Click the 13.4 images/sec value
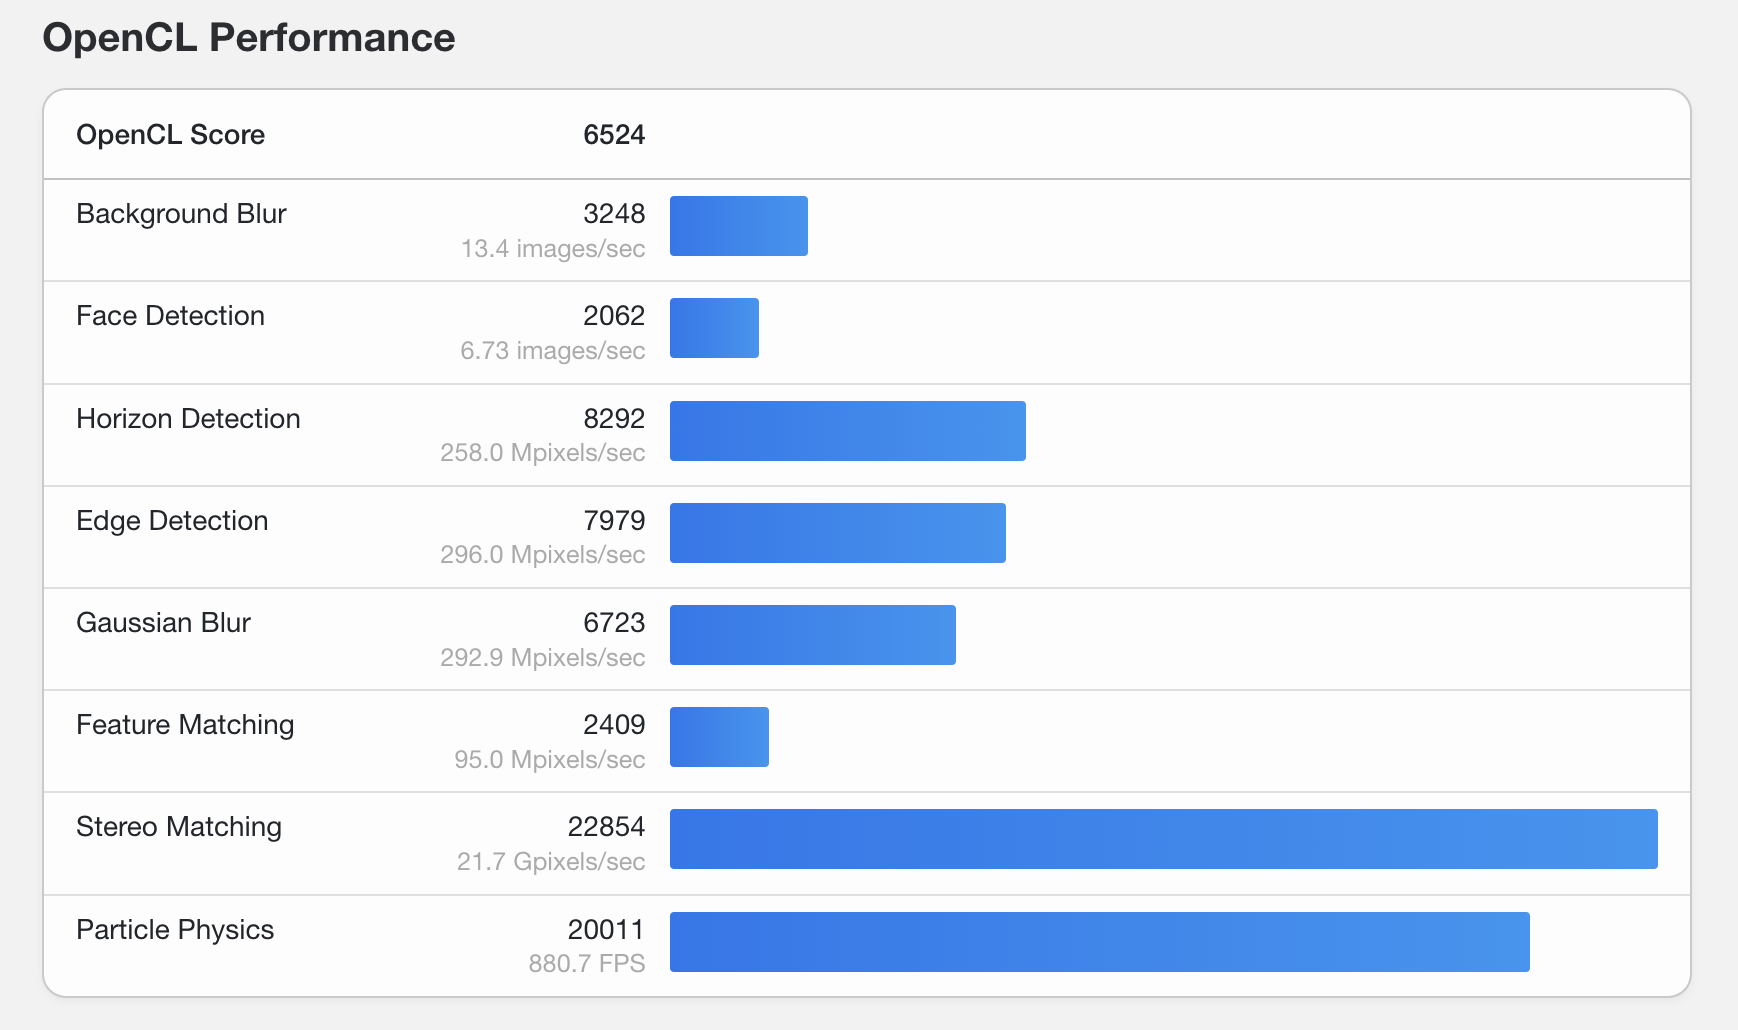This screenshot has height=1030, width=1738. 553,249
